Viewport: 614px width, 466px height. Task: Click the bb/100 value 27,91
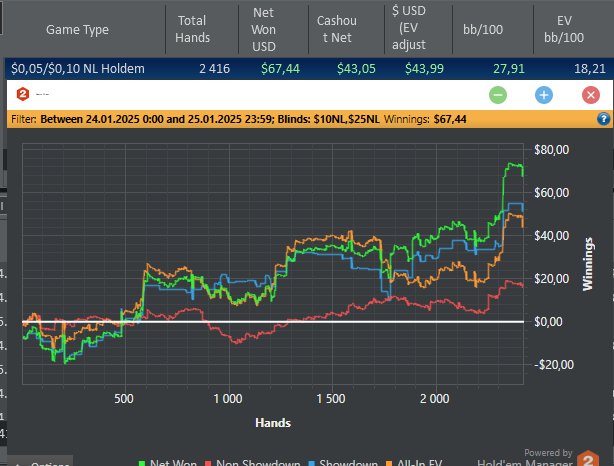(x=509, y=69)
